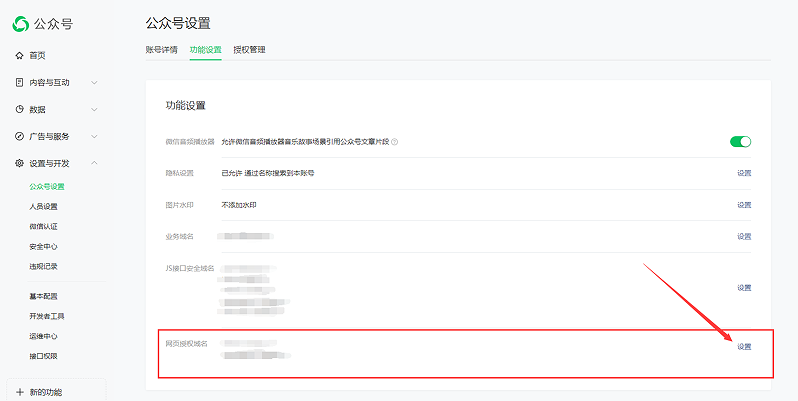The width and height of the screenshot is (798, 401).
Task: Click the 隐私设置 row label
Action: [x=180, y=173]
